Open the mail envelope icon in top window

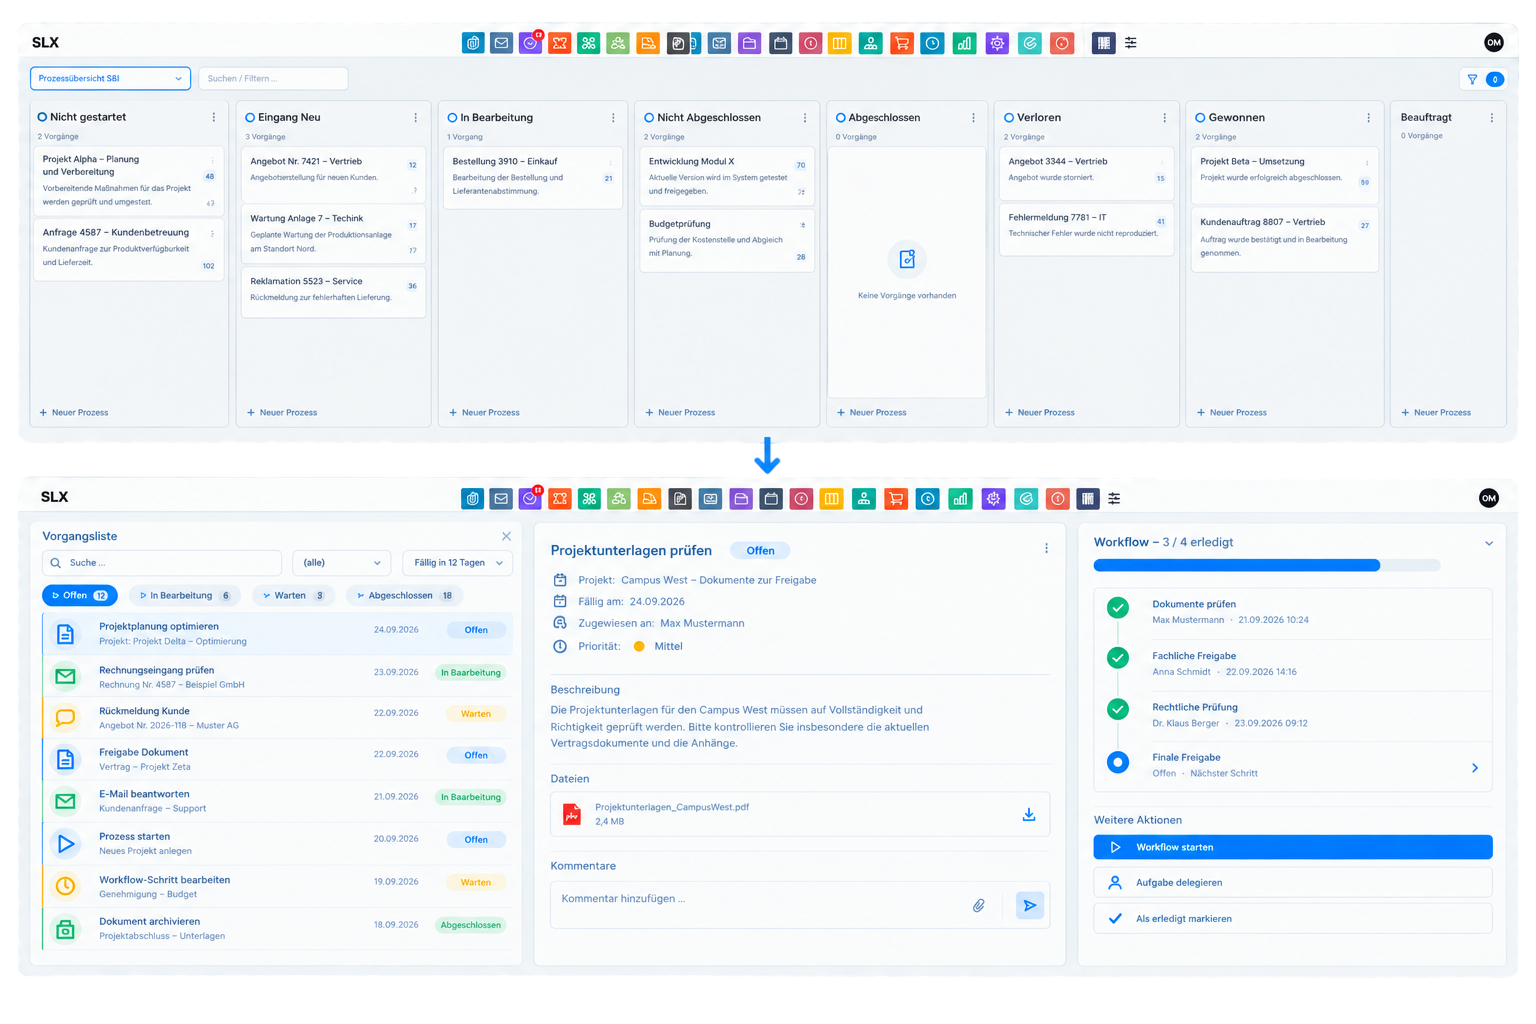[502, 43]
